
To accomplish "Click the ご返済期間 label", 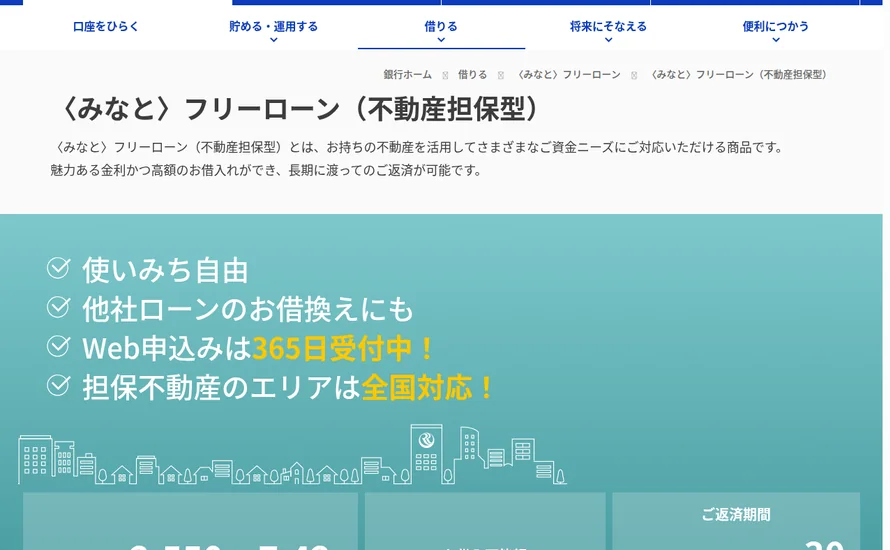I will [x=736, y=514].
